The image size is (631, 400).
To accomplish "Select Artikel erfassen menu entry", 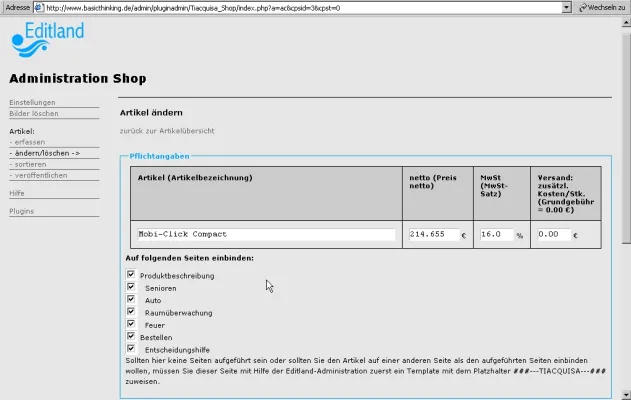I will (x=27, y=142).
